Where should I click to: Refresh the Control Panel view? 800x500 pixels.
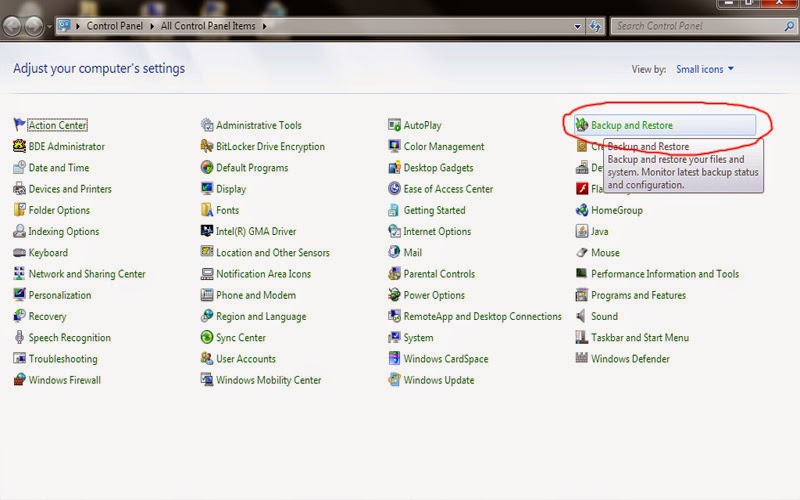(x=595, y=26)
